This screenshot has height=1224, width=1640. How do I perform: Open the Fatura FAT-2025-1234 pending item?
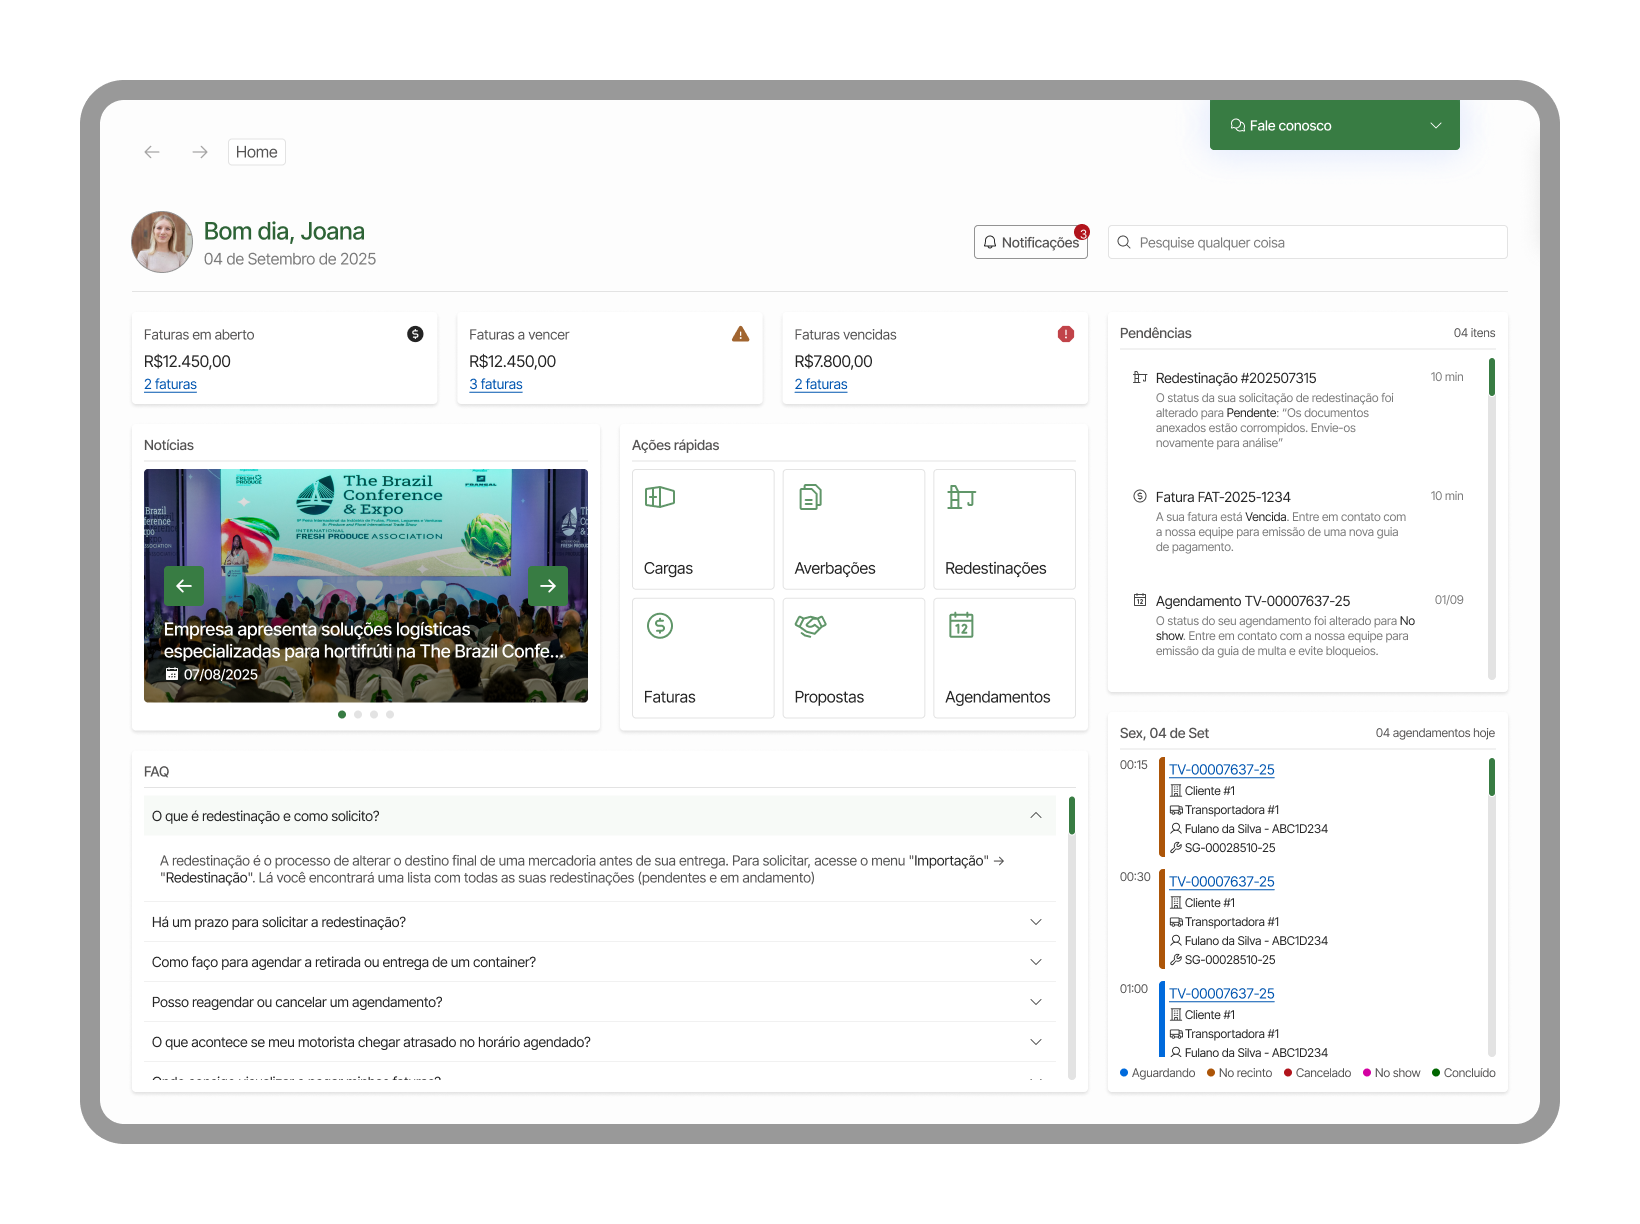coord(1298,522)
